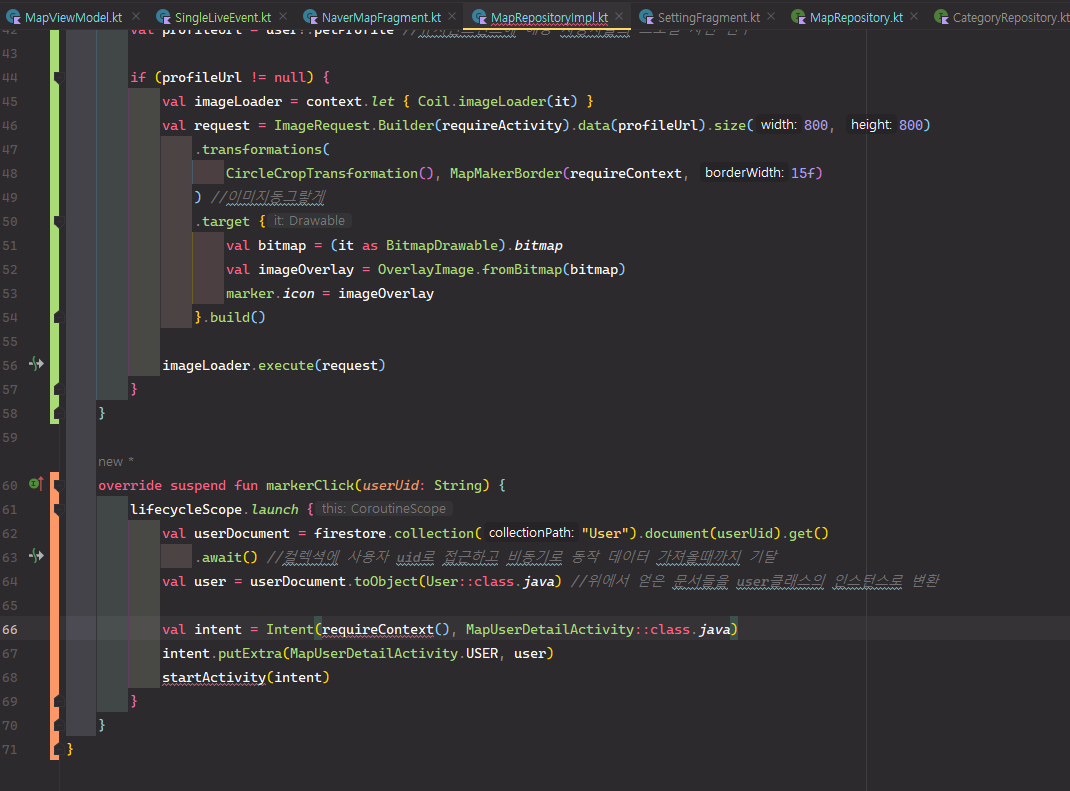Click the markerClick function name

pyautogui.click(x=310, y=485)
